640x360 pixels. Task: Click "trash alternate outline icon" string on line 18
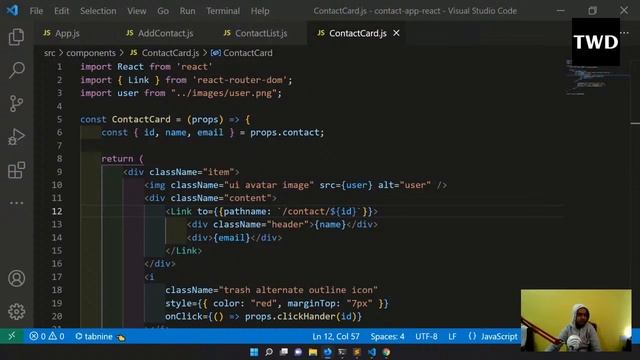(x=298, y=290)
